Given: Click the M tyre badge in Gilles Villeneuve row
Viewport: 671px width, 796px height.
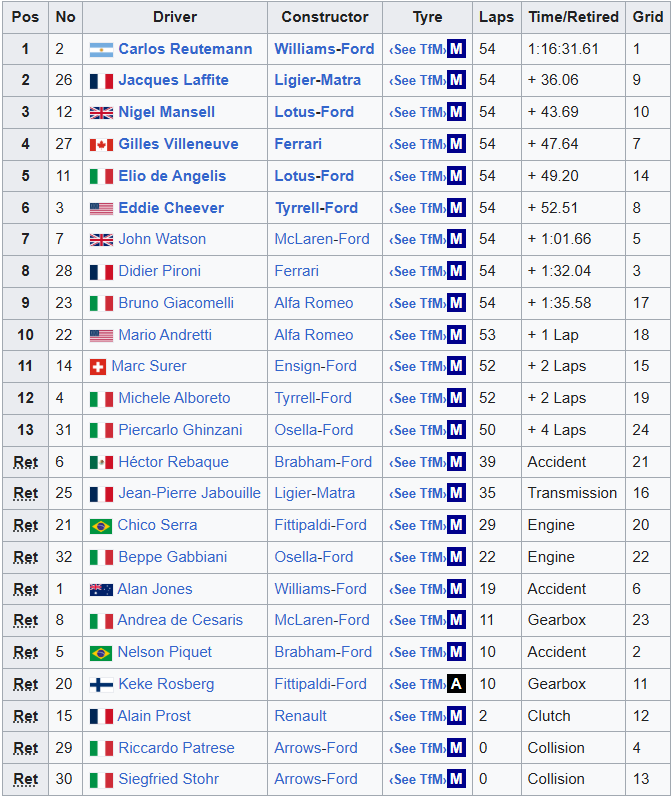Looking at the screenshot, I should point(456,144).
